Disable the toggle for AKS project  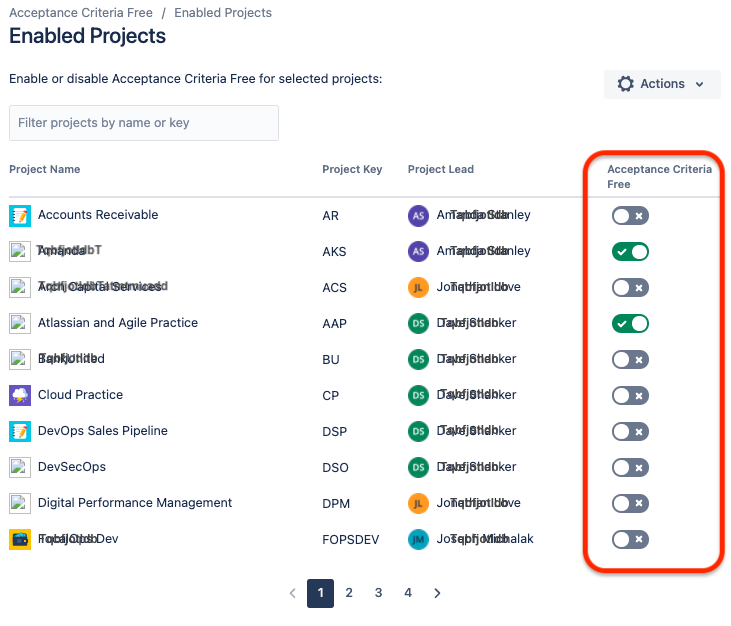630,251
